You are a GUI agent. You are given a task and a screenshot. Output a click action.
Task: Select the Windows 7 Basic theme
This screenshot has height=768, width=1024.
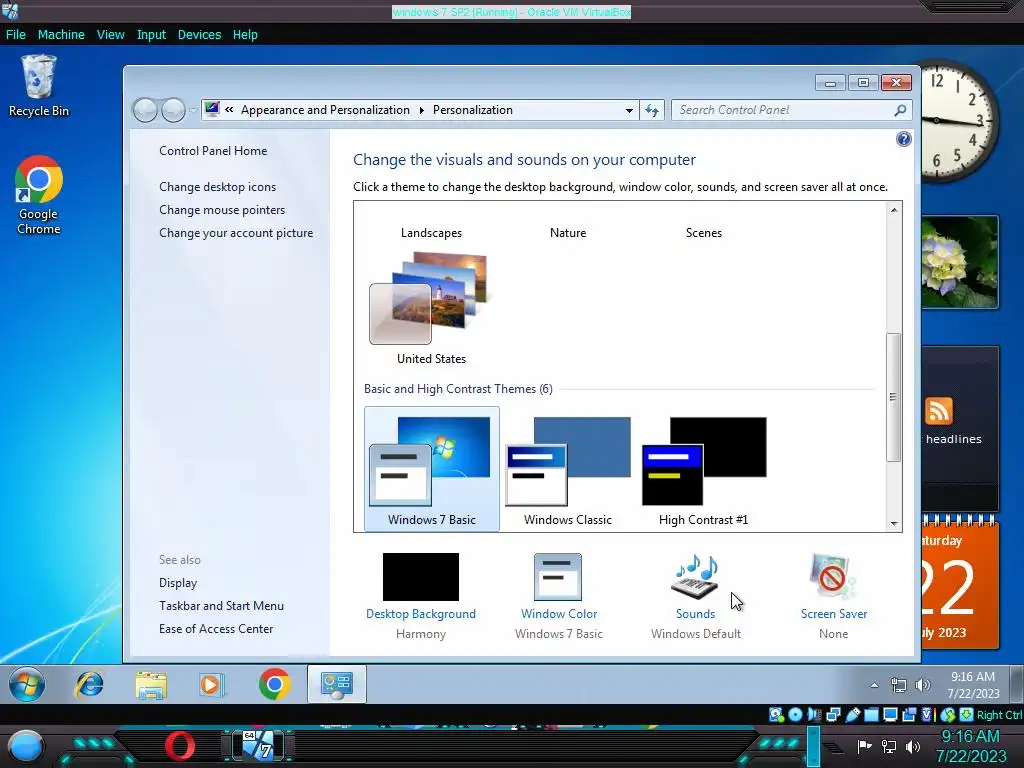coord(432,469)
